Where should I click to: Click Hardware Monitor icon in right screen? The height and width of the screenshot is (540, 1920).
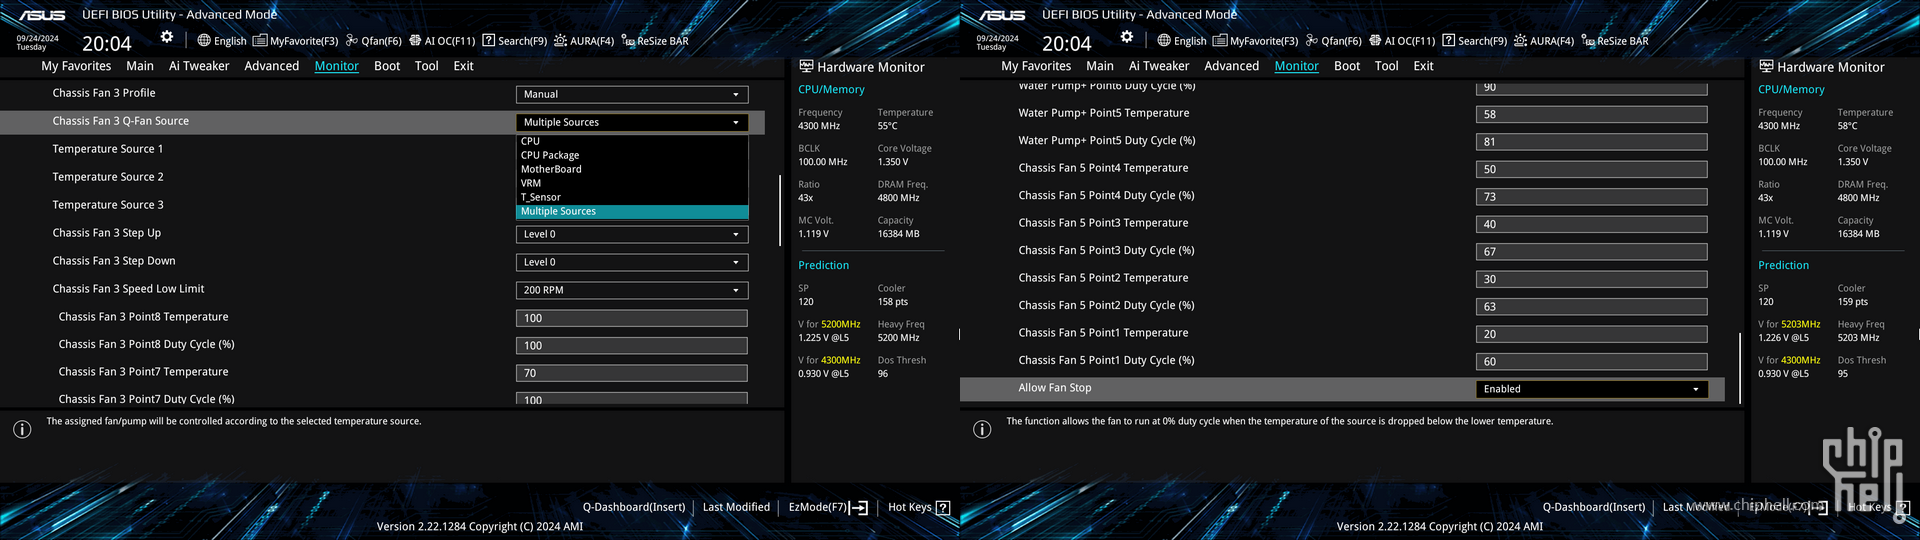point(1766,66)
